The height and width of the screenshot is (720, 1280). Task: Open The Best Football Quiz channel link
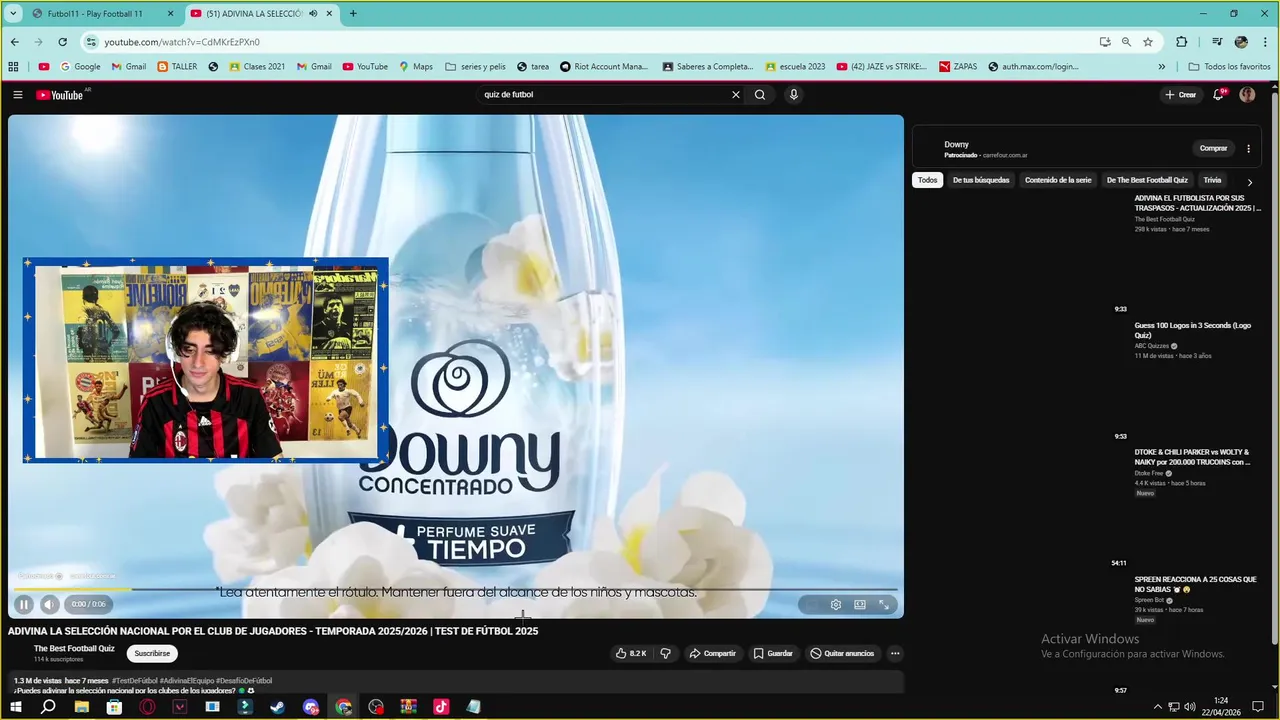(x=74, y=648)
